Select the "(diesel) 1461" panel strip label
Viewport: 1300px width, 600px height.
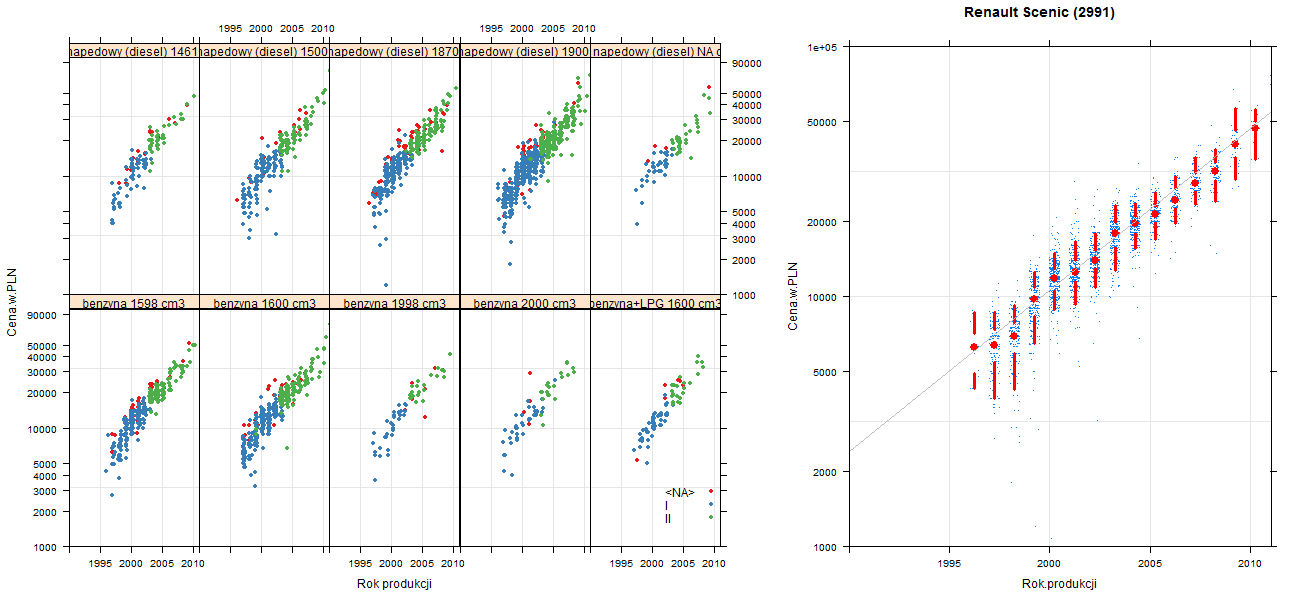click(134, 52)
